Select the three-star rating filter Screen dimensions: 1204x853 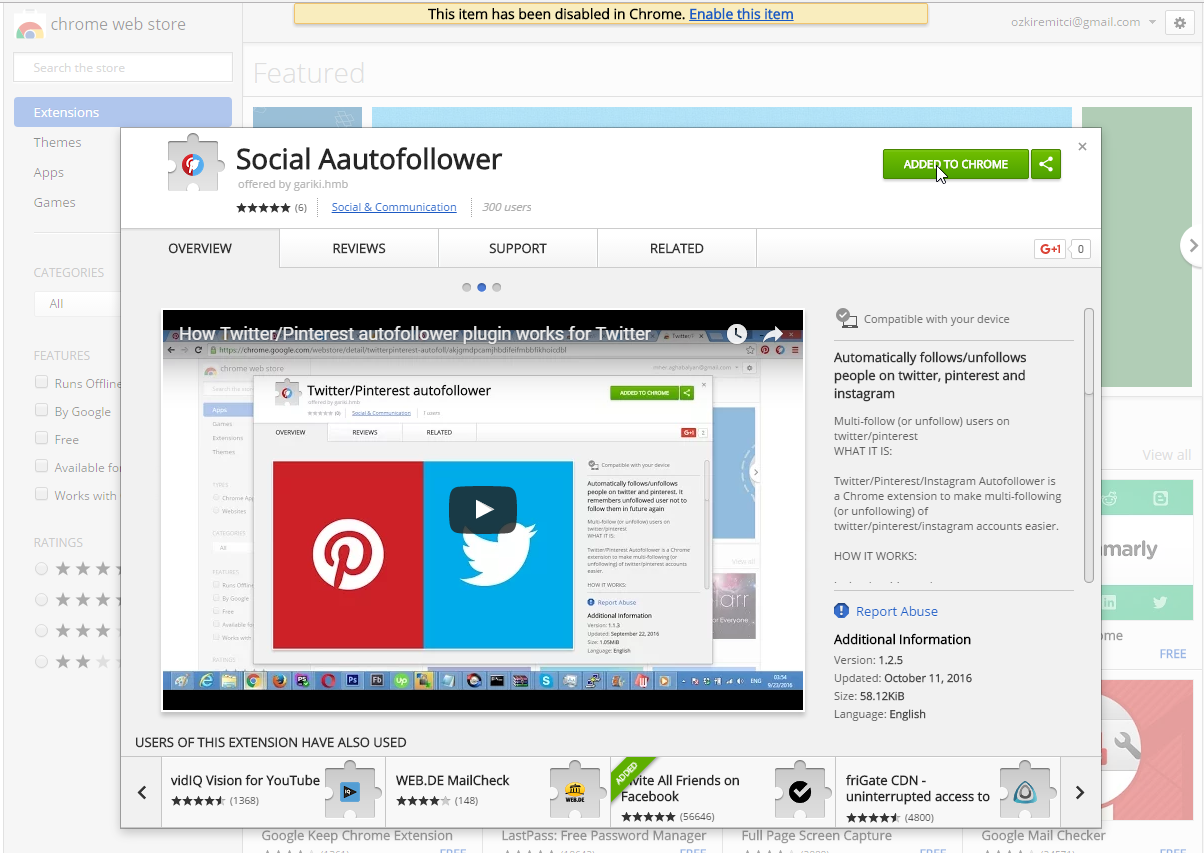(41, 630)
